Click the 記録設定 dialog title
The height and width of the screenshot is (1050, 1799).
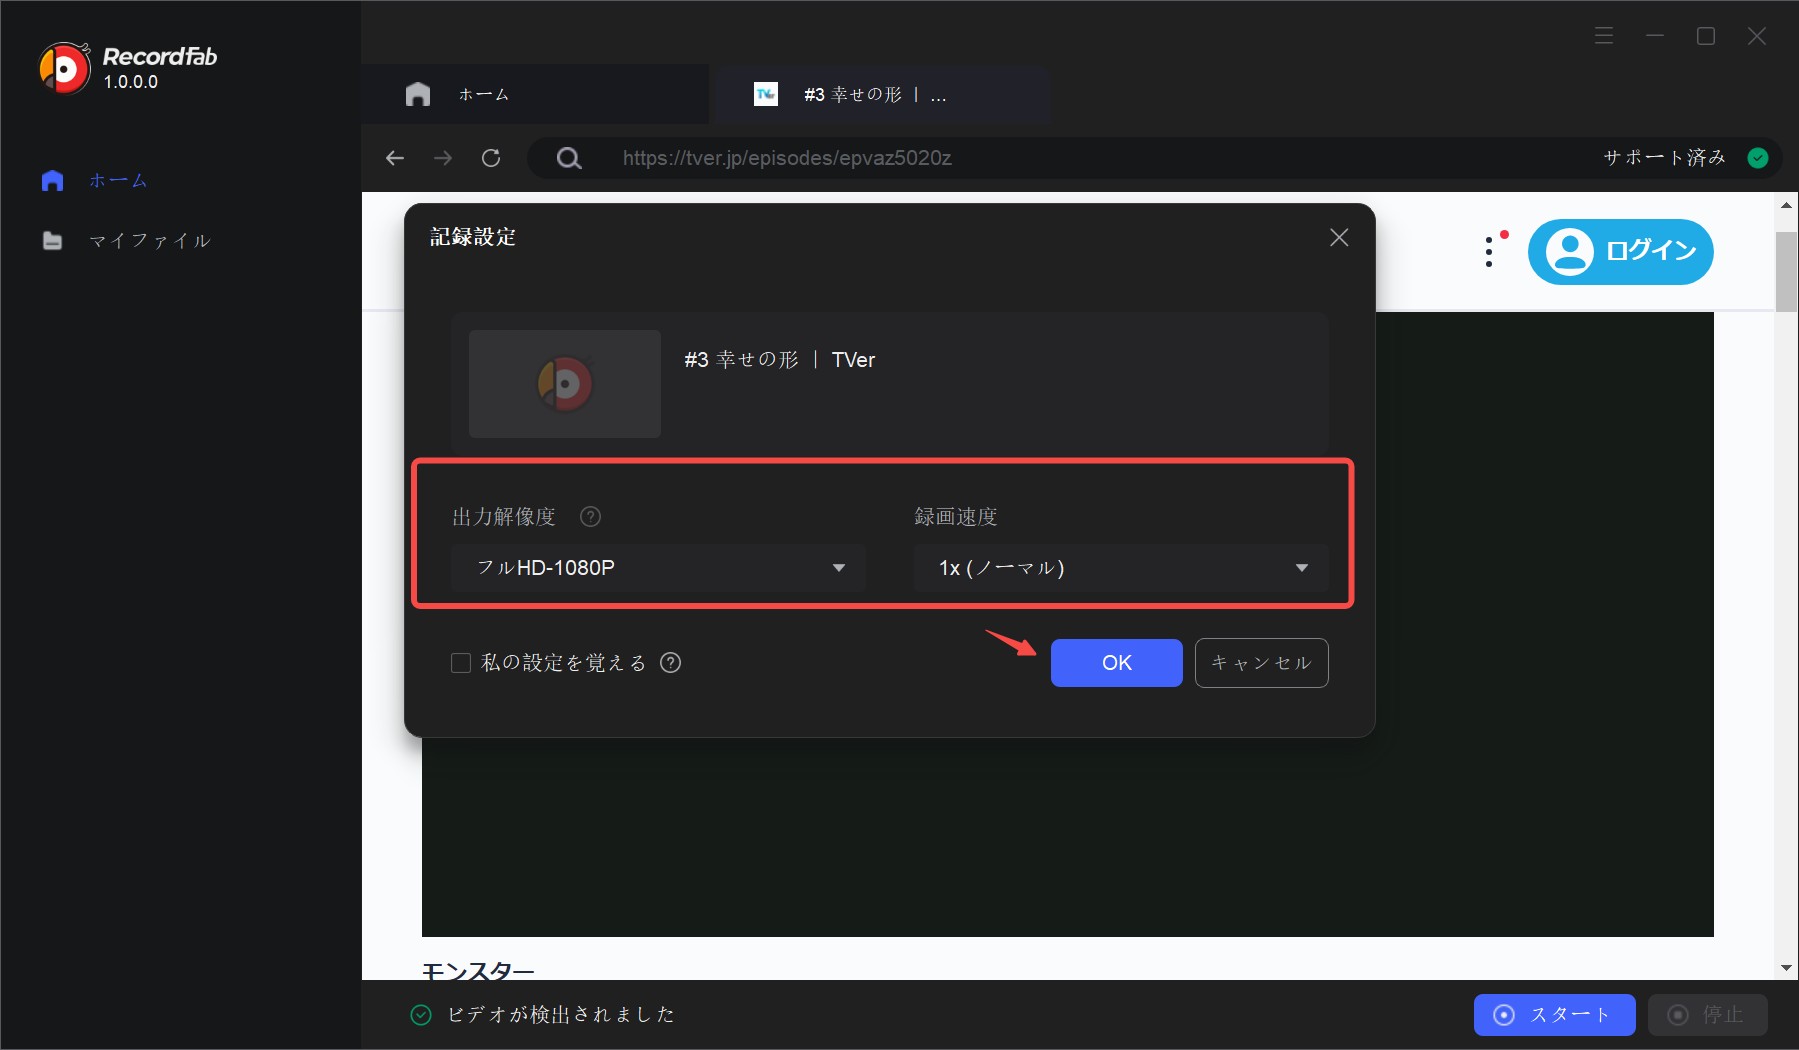(473, 237)
